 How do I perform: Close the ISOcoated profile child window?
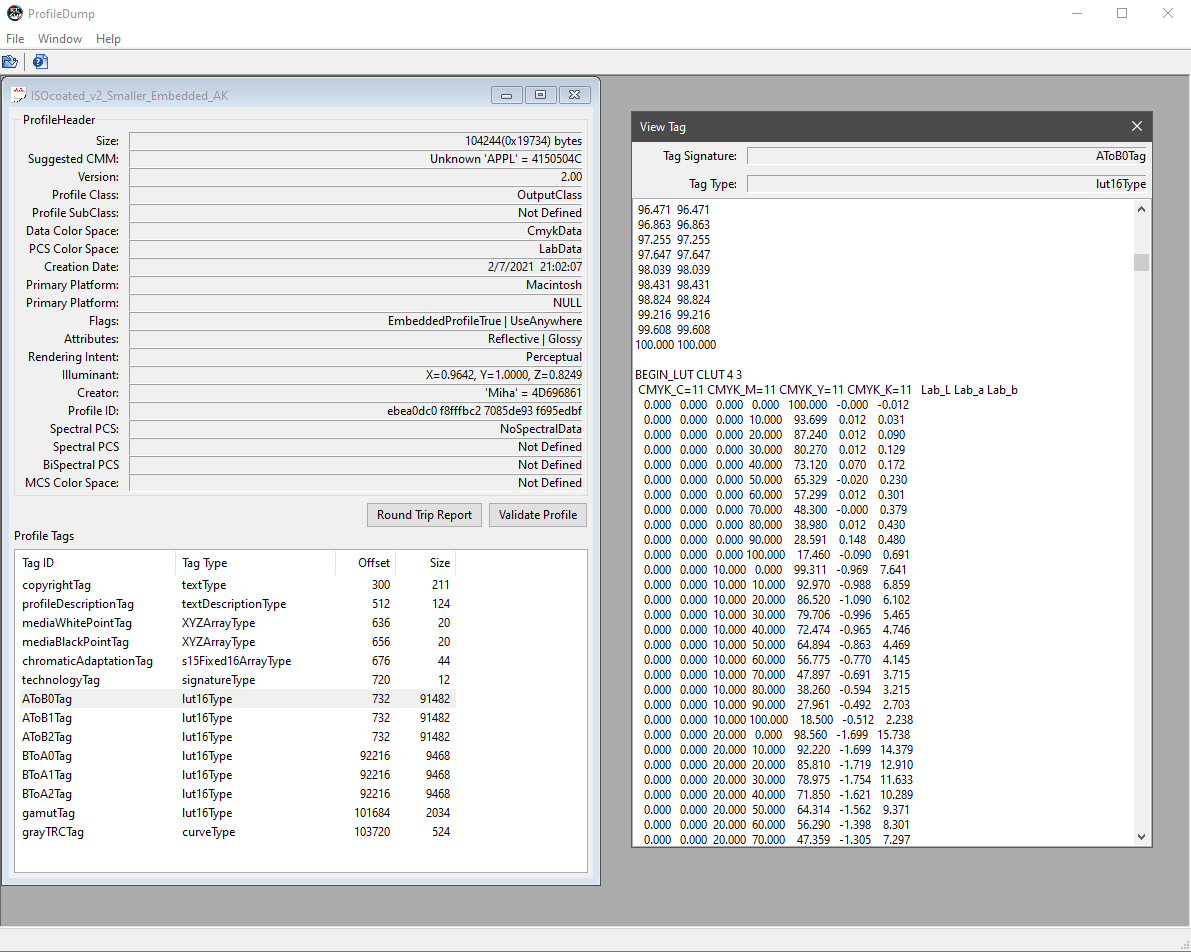tap(574, 95)
